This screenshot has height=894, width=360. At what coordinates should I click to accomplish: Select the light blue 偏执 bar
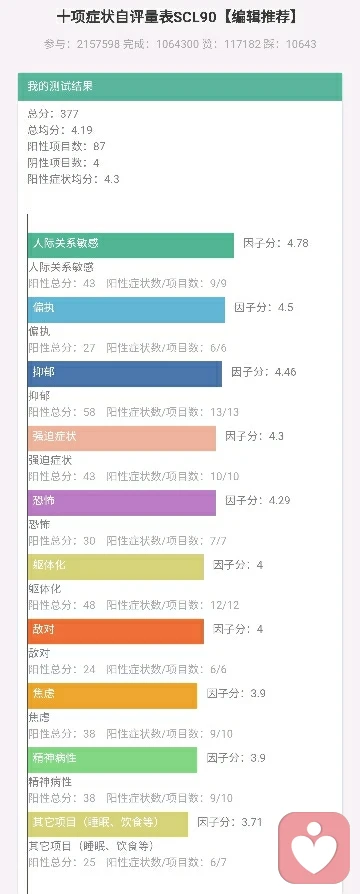coord(126,310)
